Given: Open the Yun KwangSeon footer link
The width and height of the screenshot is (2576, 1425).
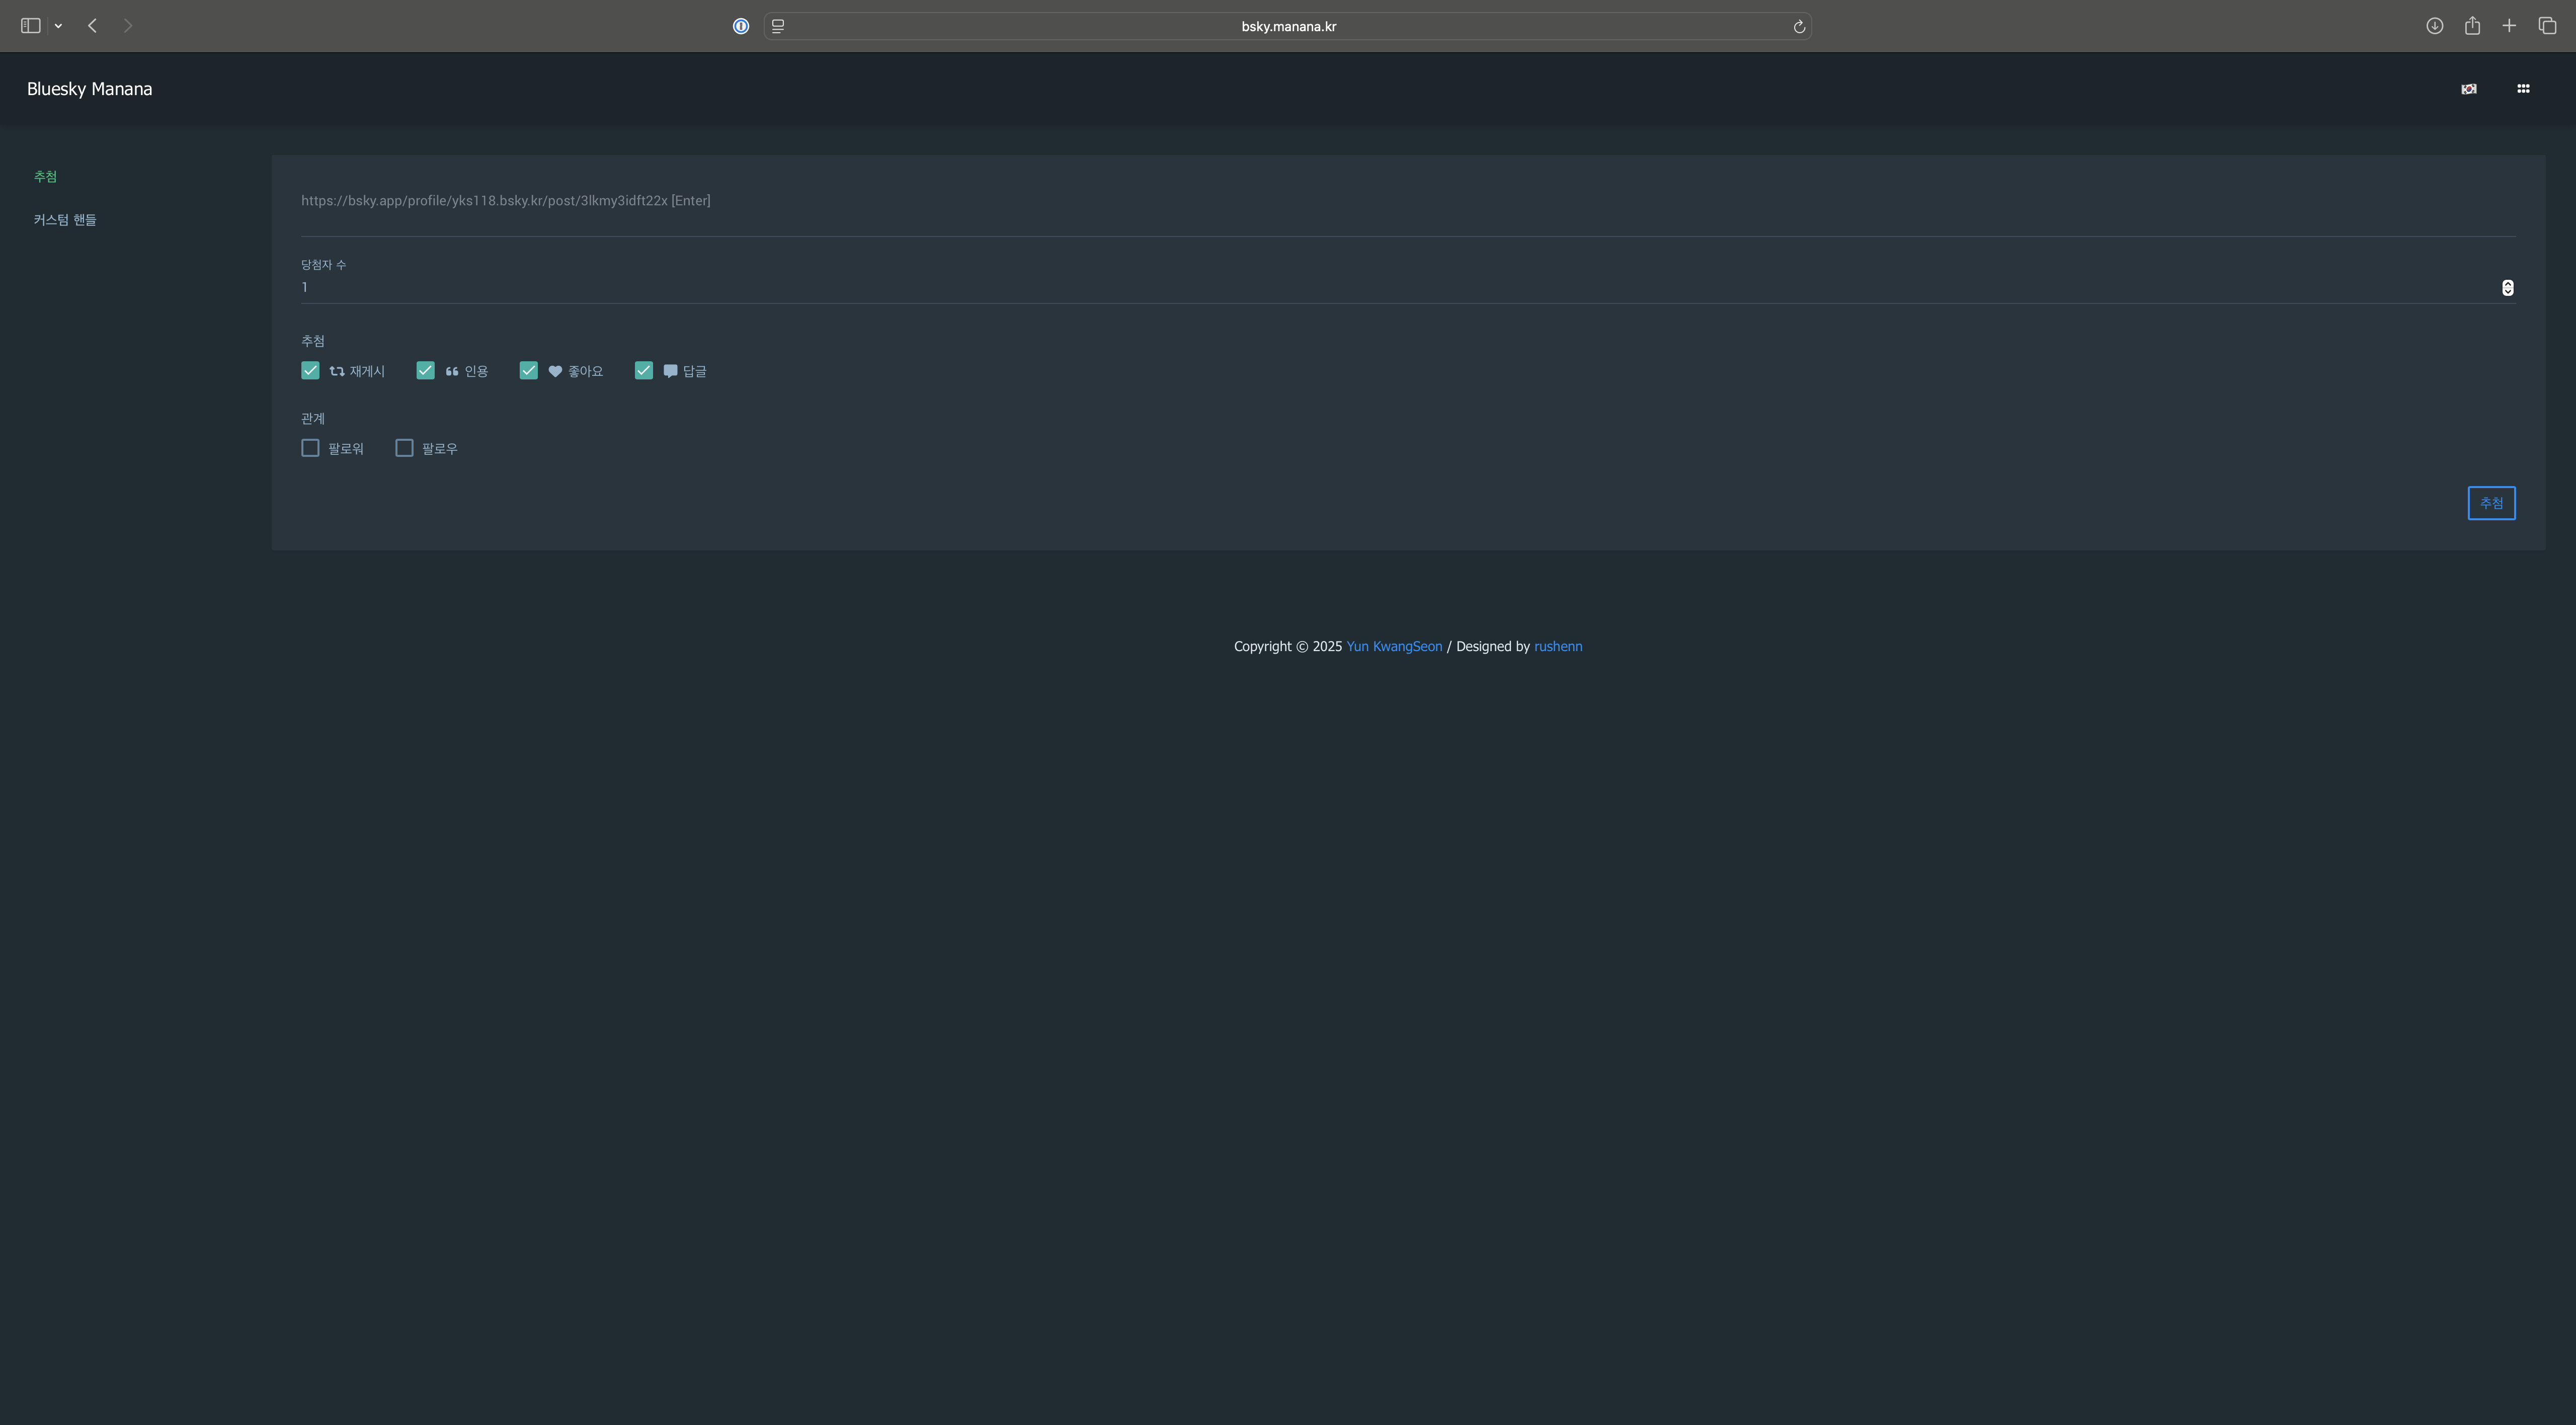Looking at the screenshot, I should click(x=1393, y=646).
